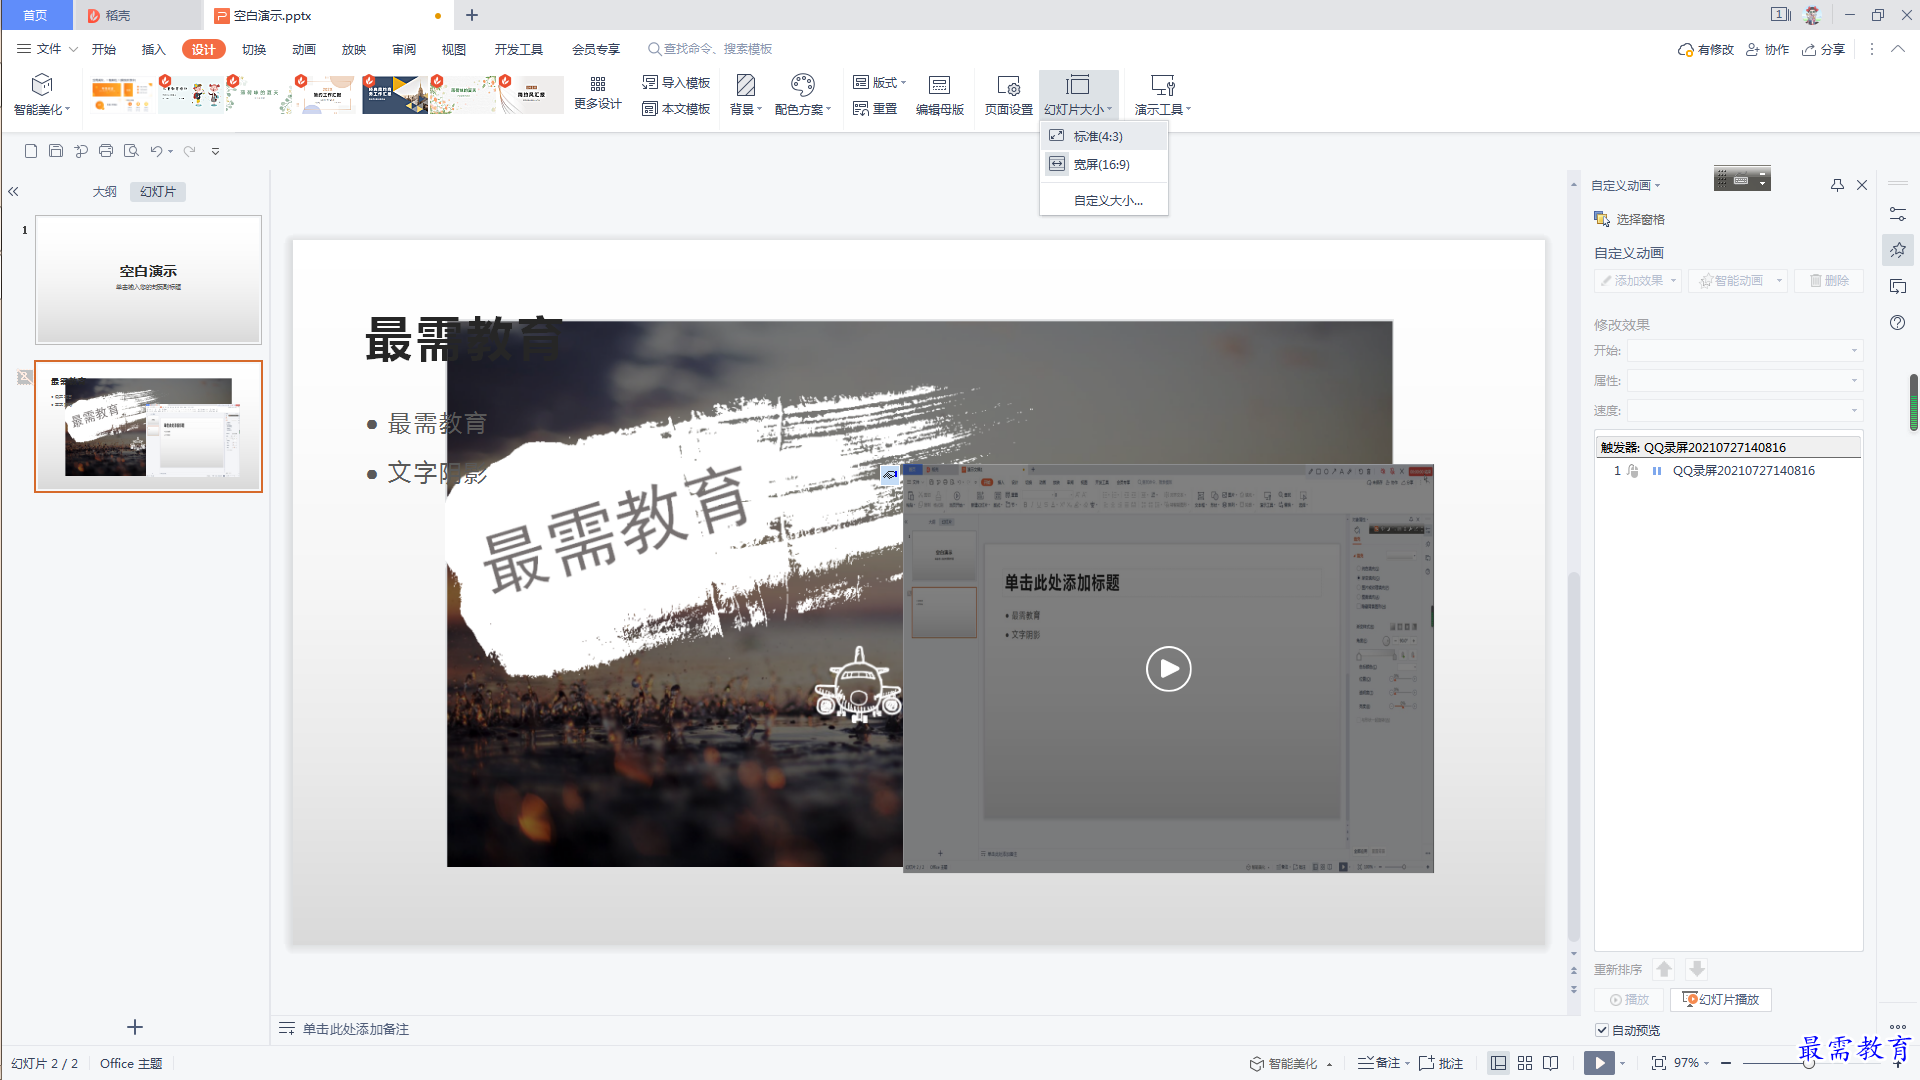Open the Developer Tools (开发工具) tab
This screenshot has width=1920, height=1080.
[x=519, y=49]
